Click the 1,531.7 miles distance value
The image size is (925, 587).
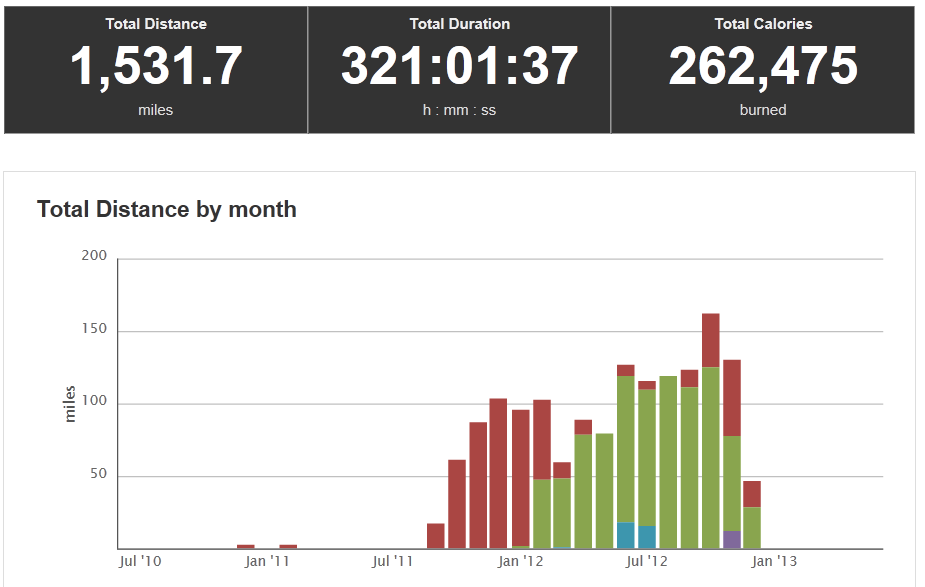(x=156, y=68)
